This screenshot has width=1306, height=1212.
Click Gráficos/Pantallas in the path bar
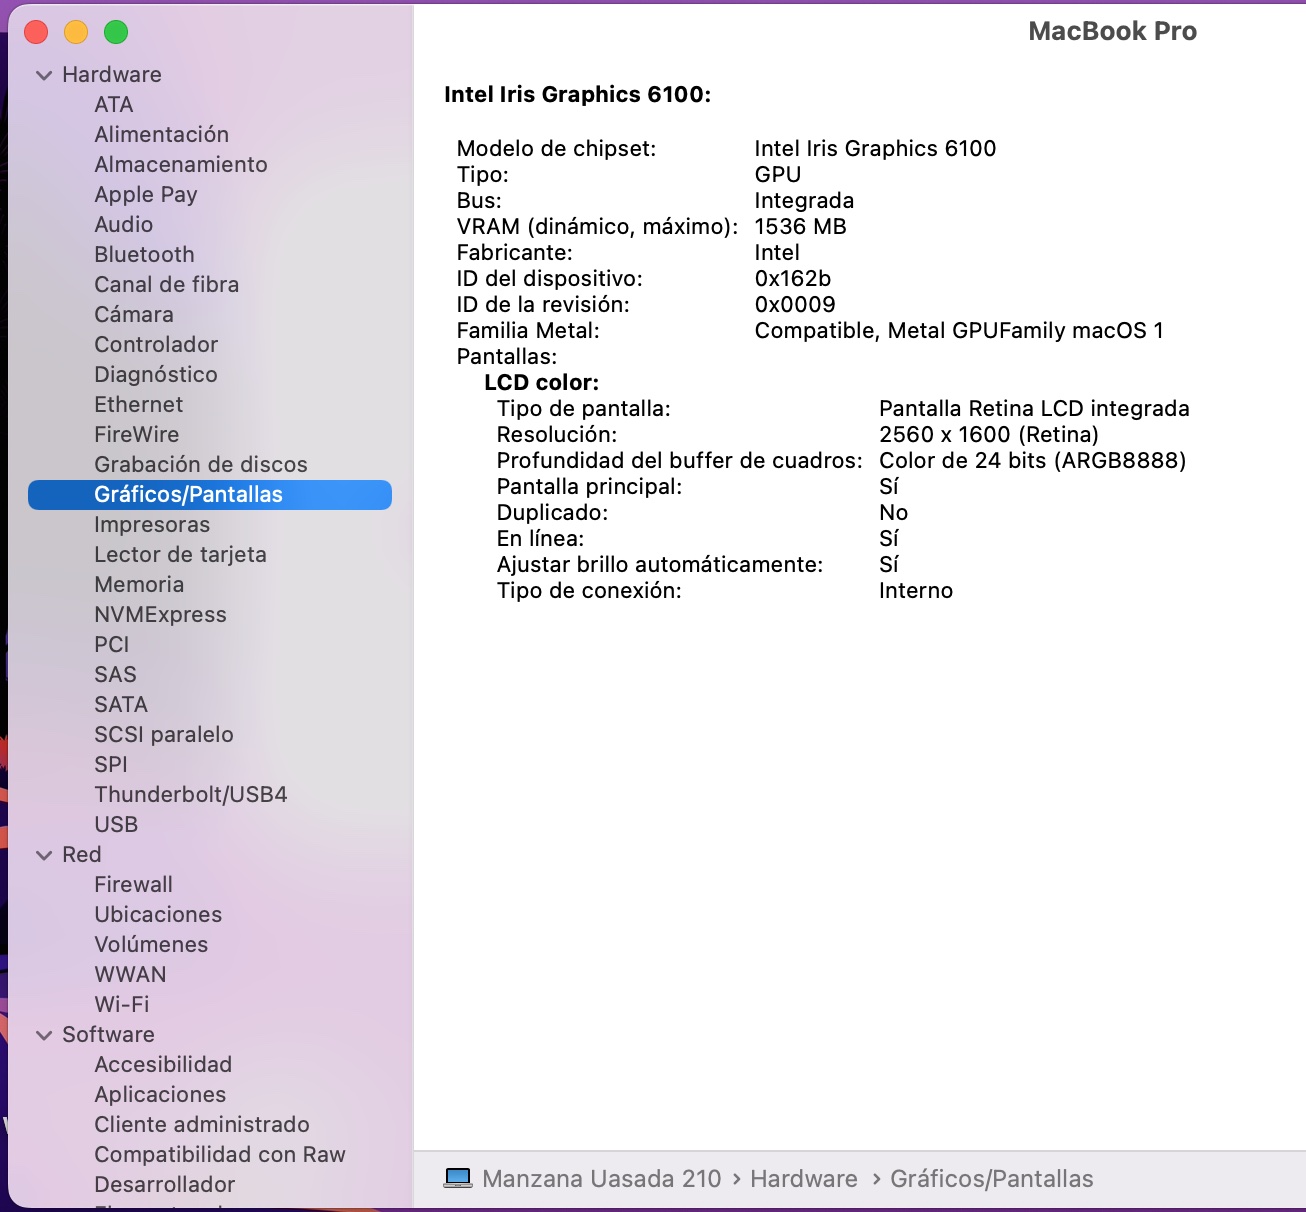point(991,1179)
